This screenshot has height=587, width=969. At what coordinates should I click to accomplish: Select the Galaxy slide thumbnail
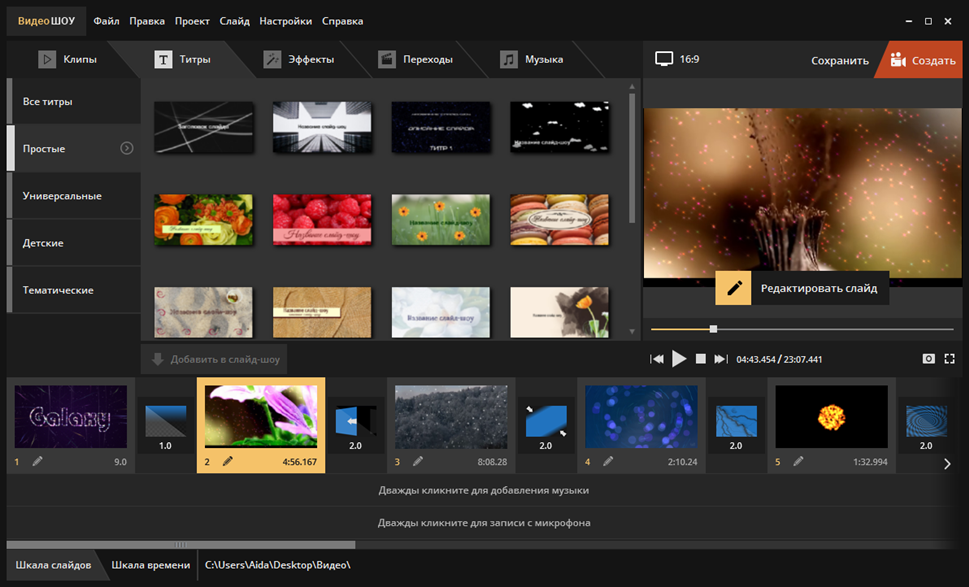tap(70, 417)
